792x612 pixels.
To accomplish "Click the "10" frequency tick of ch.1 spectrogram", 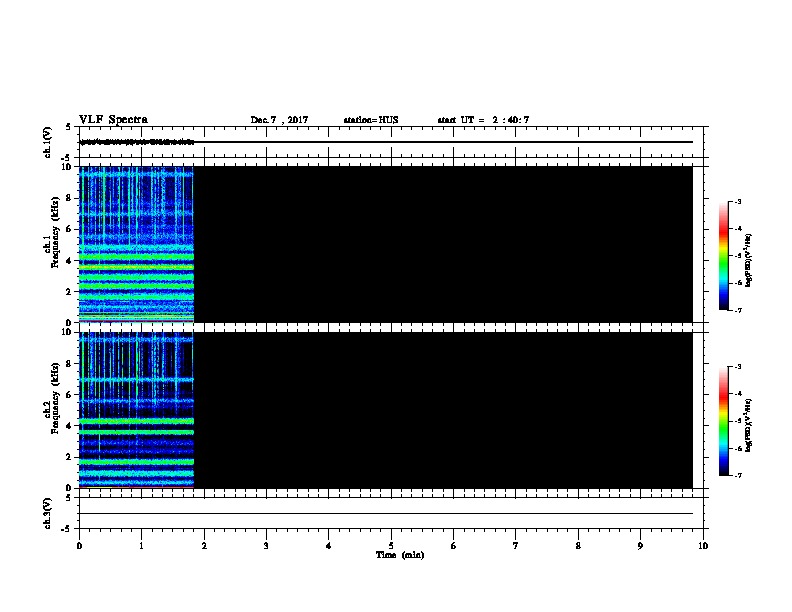I will tap(67, 167).
